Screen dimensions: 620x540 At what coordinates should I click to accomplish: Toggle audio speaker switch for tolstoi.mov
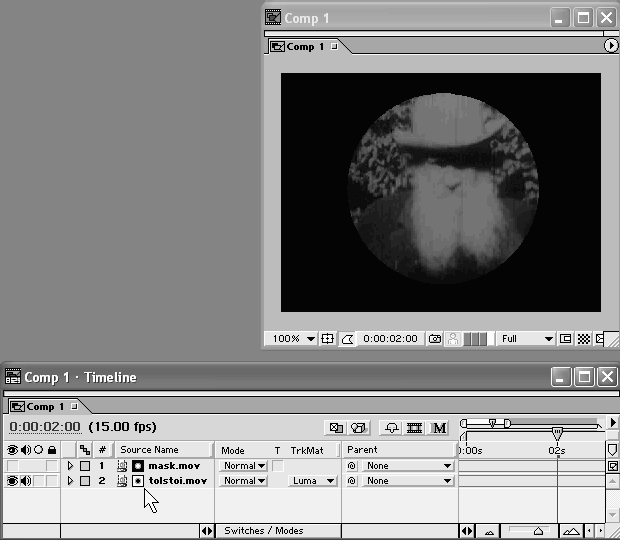pyautogui.click(x=25, y=481)
